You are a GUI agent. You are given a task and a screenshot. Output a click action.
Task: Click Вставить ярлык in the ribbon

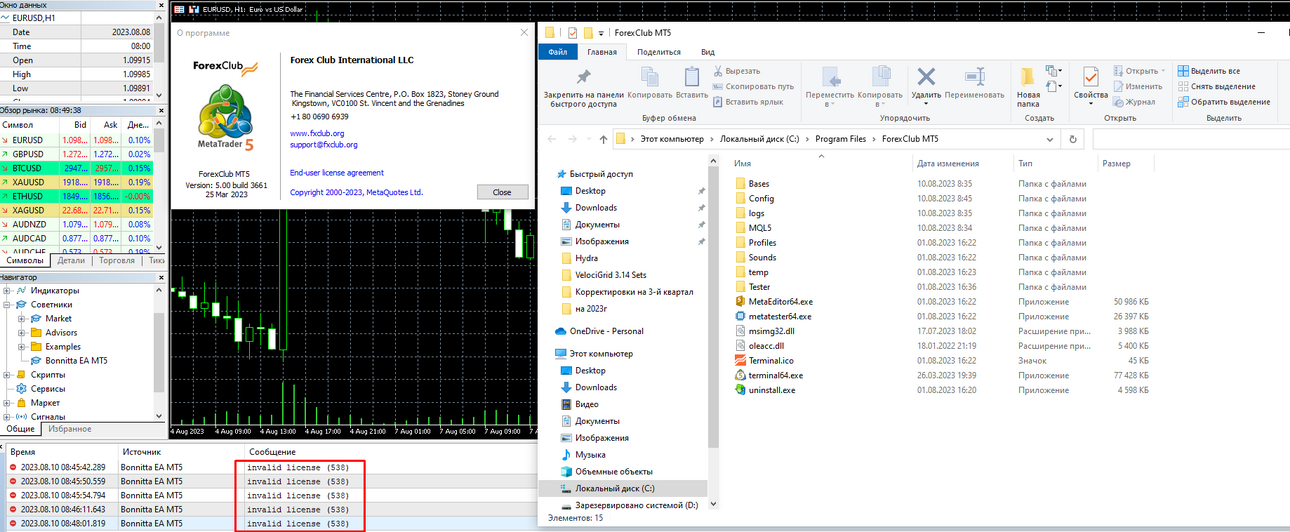pos(746,101)
